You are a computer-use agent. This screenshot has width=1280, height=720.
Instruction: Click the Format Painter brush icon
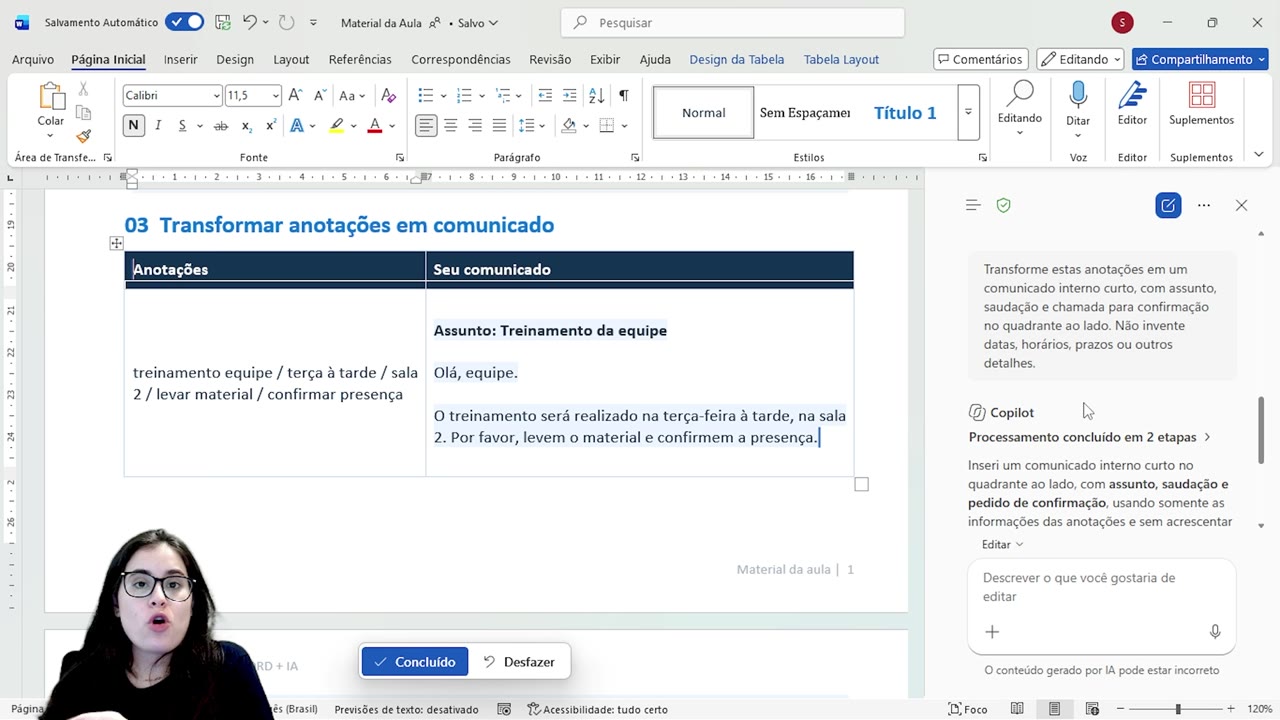coord(84,136)
